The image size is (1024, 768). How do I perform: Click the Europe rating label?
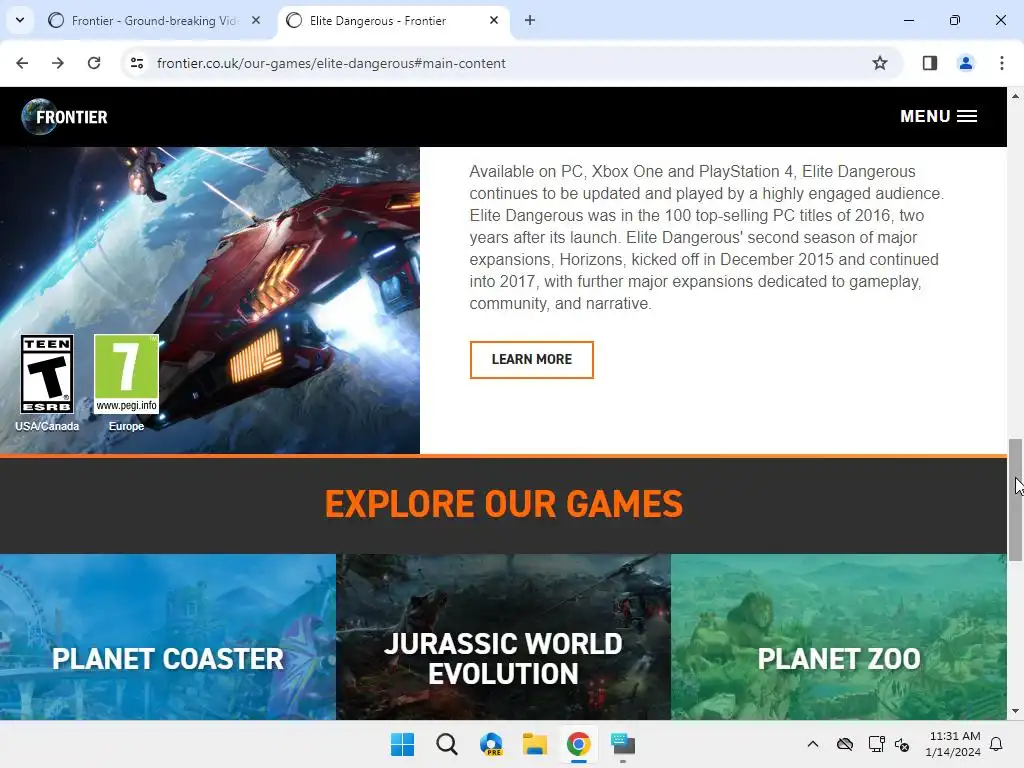(126, 426)
